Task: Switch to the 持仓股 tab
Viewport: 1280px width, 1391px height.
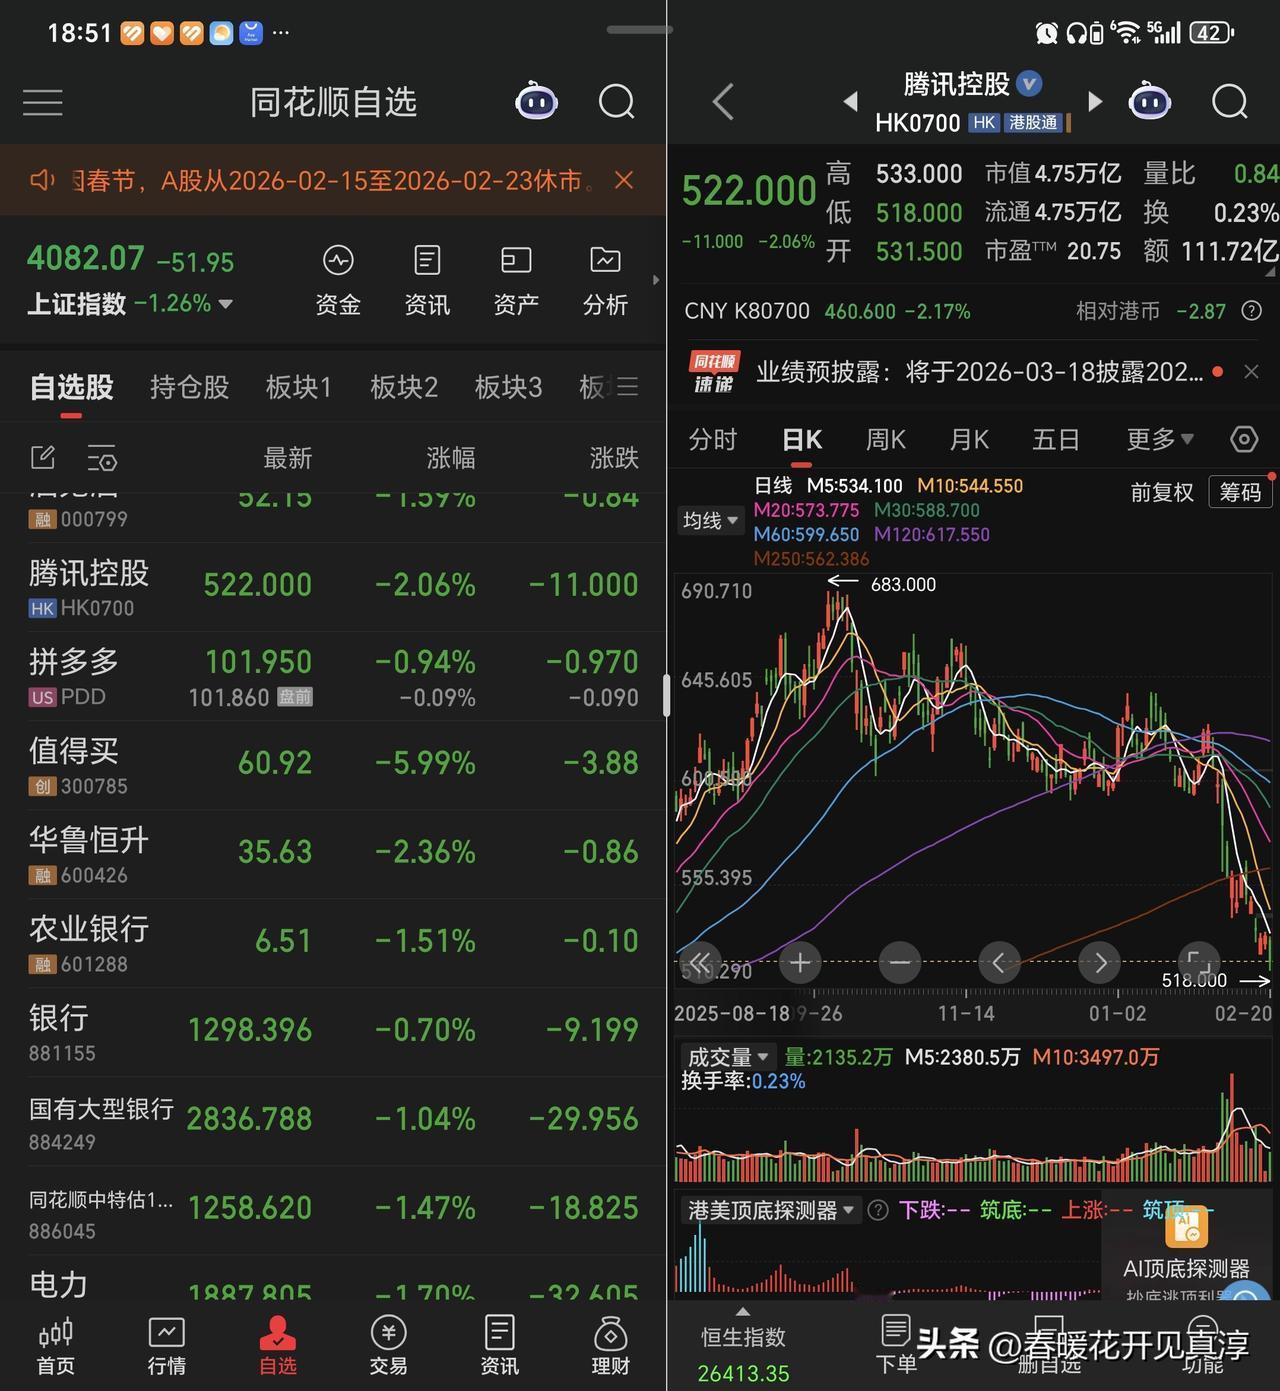Action: 189,388
